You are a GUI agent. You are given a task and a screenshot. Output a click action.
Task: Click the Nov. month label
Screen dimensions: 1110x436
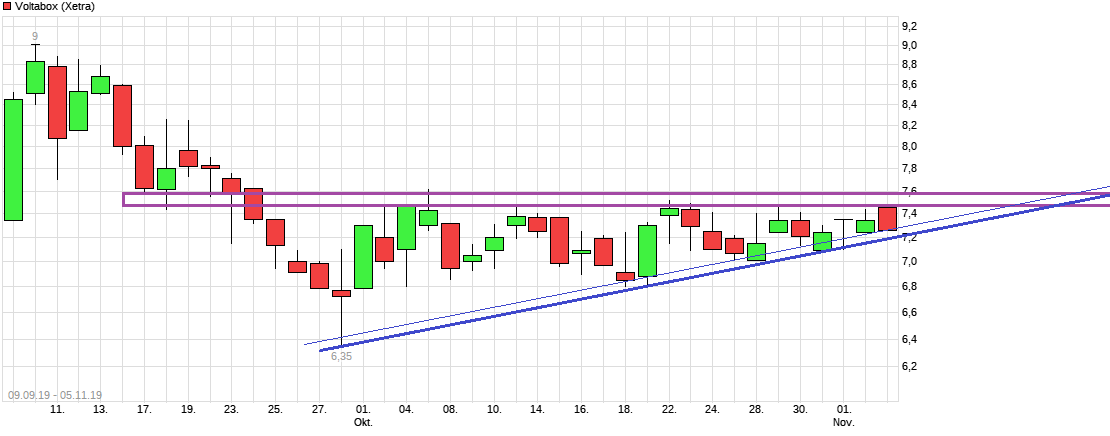click(844, 422)
